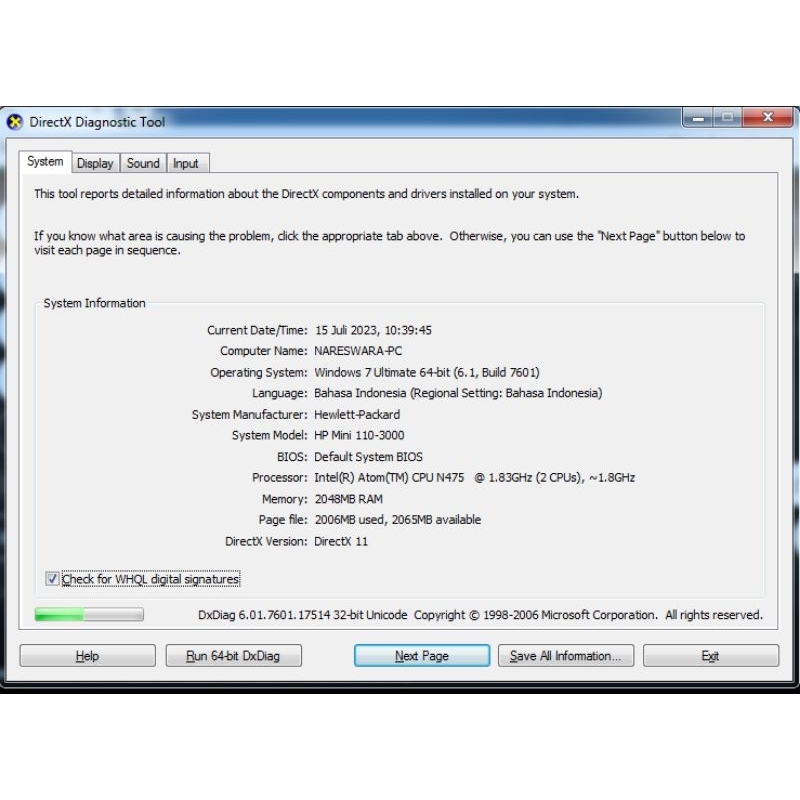Click the System Information group label

94,303
